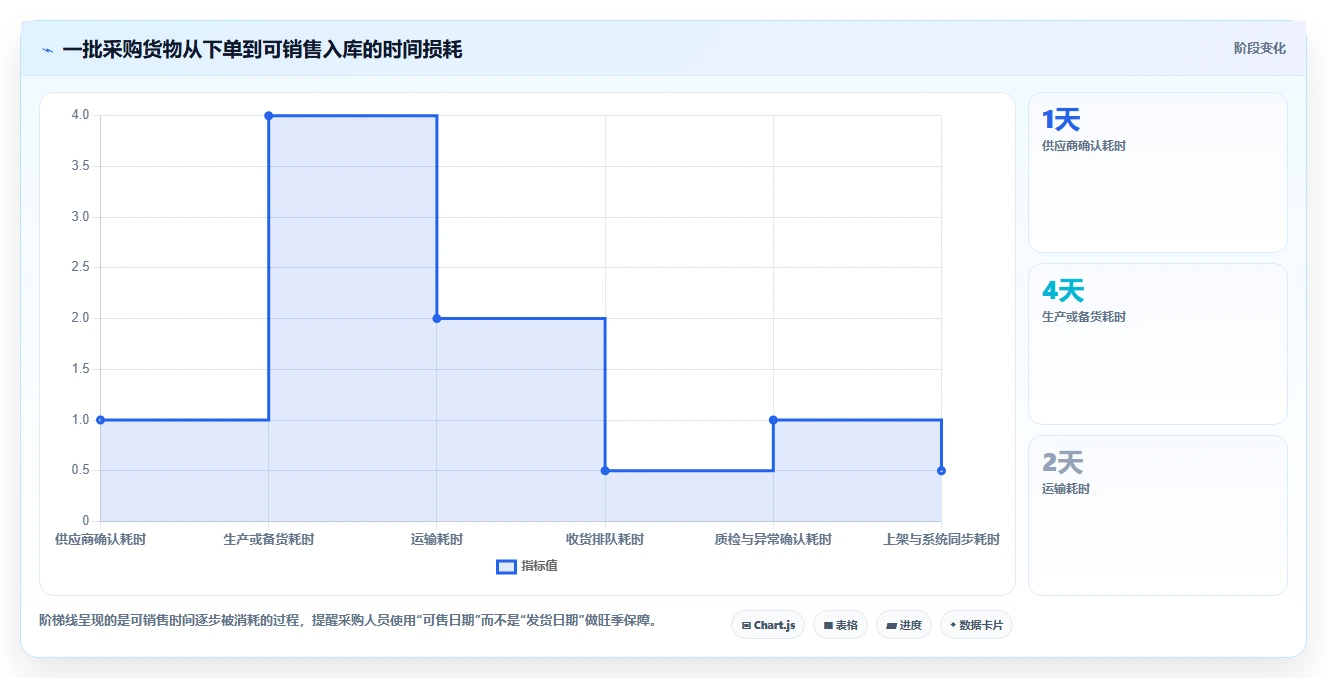Click x-axis label 供应商确认耗时
The width and height of the screenshot is (1327, 678).
[100, 539]
